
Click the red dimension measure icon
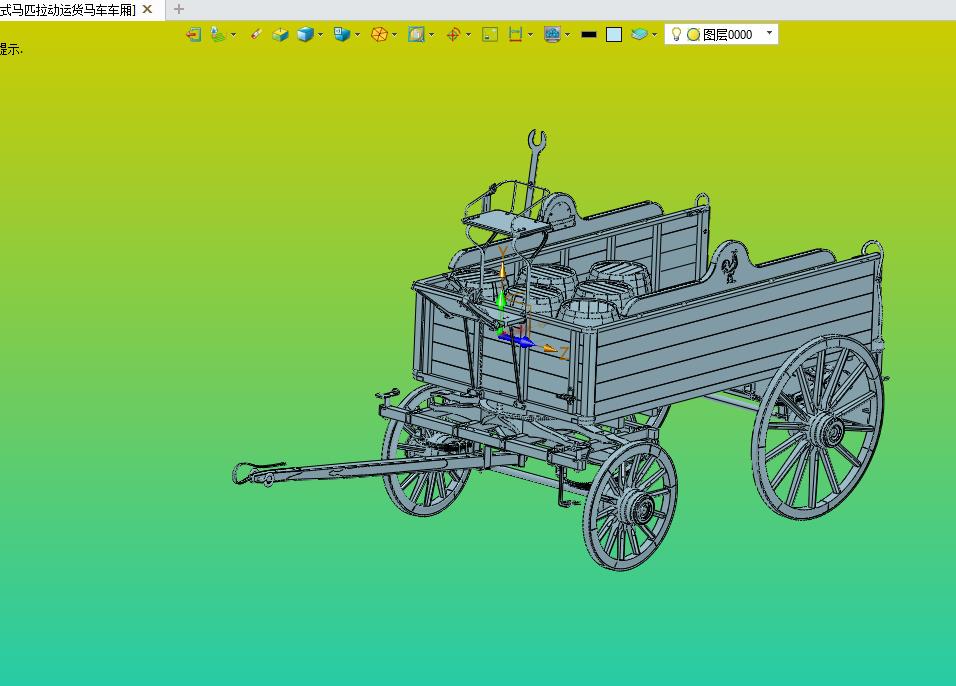point(515,35)
